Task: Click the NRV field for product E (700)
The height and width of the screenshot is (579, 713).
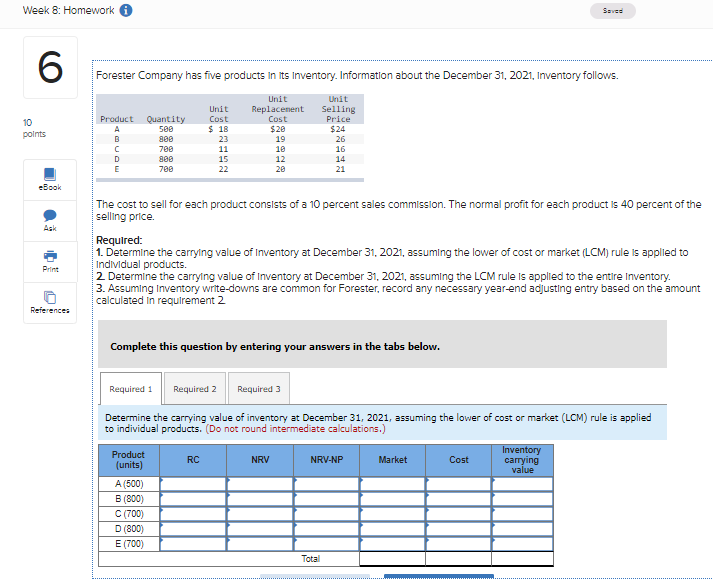Action: click(x=260, y=544)
